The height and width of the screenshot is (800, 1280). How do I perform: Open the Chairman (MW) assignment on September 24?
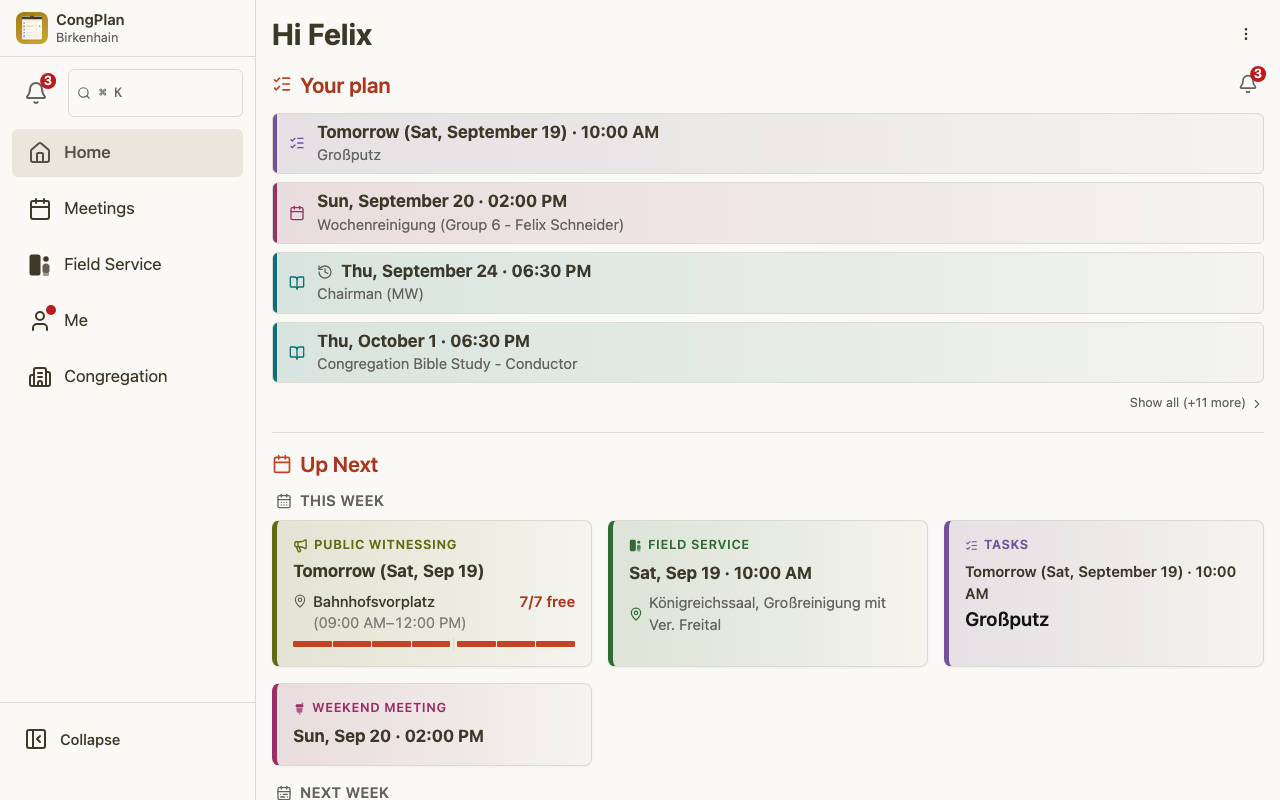pos(767,282)
